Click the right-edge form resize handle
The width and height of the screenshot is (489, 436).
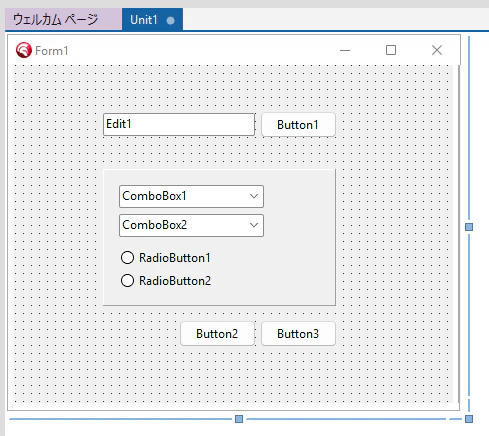click(469, 227)
